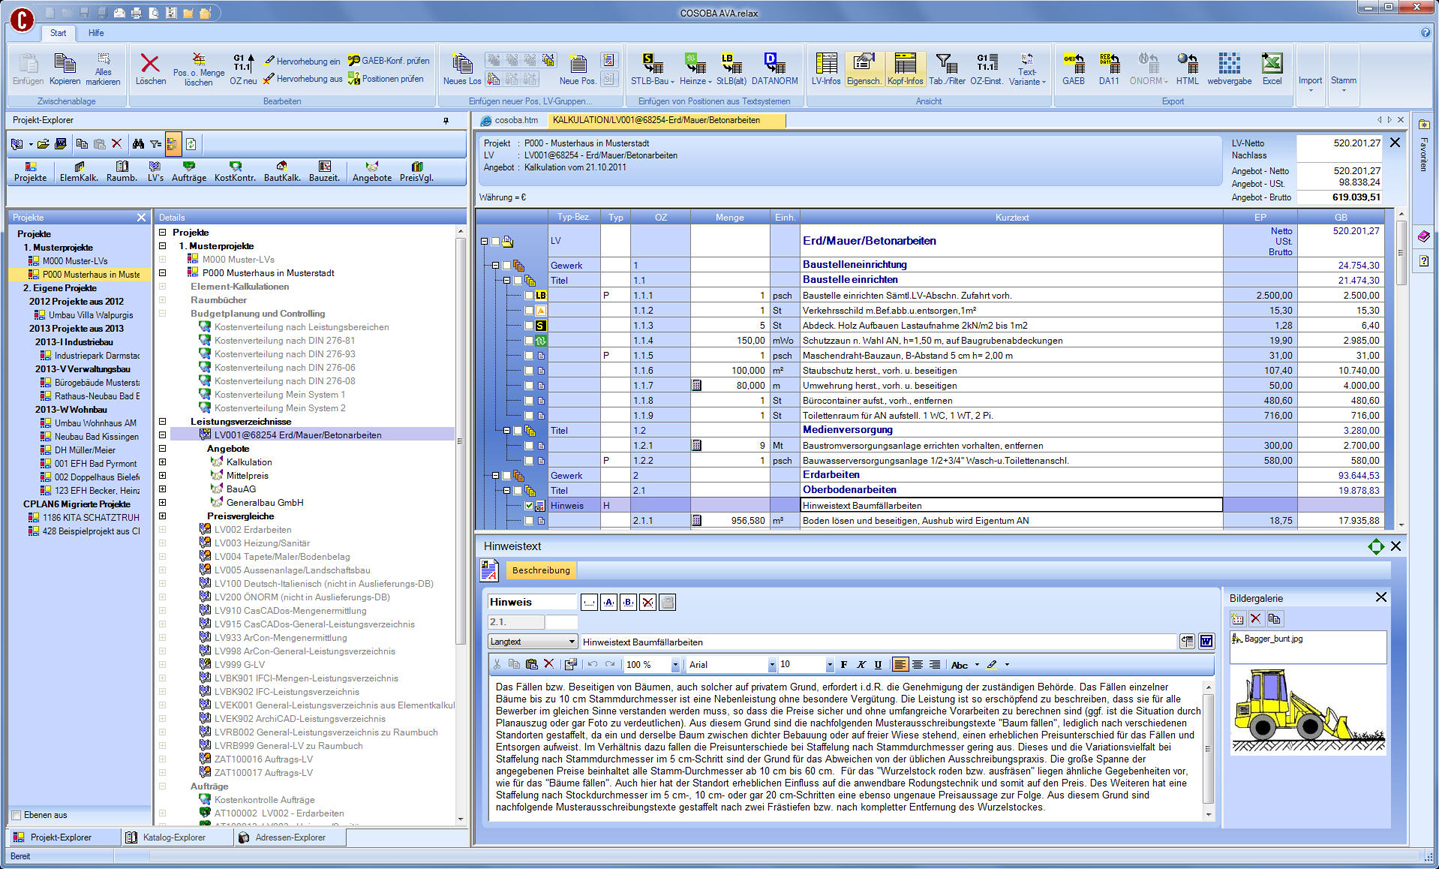This screenshot has height=869, width=1439.
Task: Open the Angebote icon in Projekt-Explorer
Action: (371, 171)
